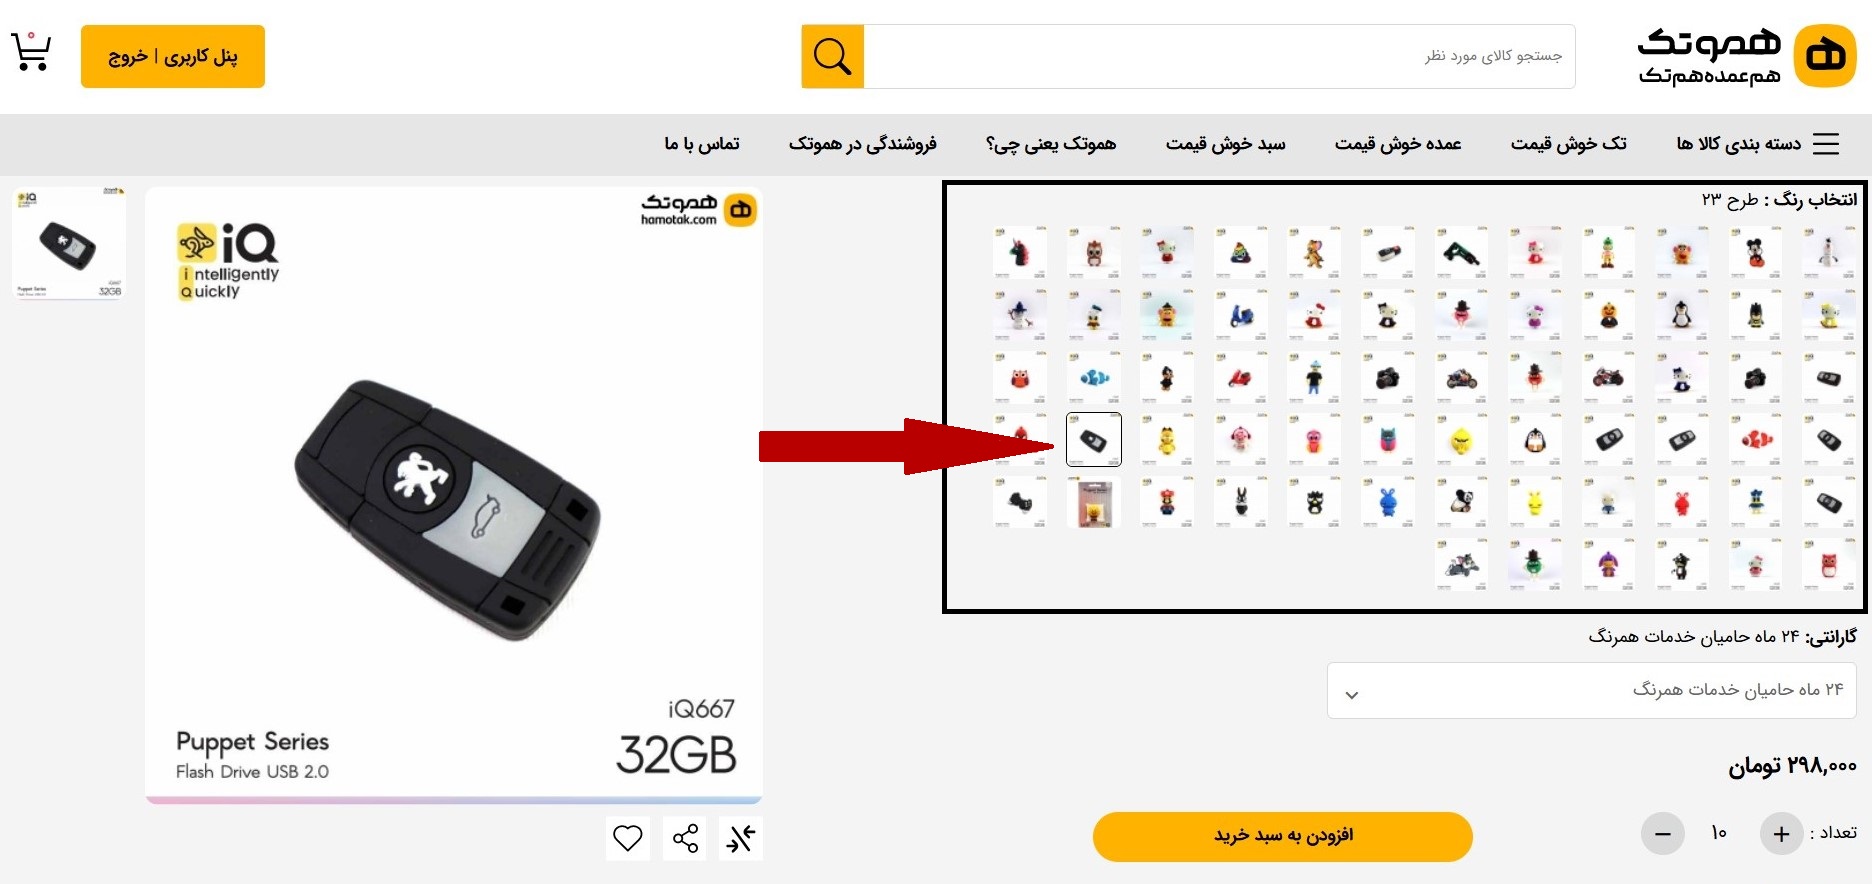Increase quantity with plus button
1872x884 pixels.
1781,834
